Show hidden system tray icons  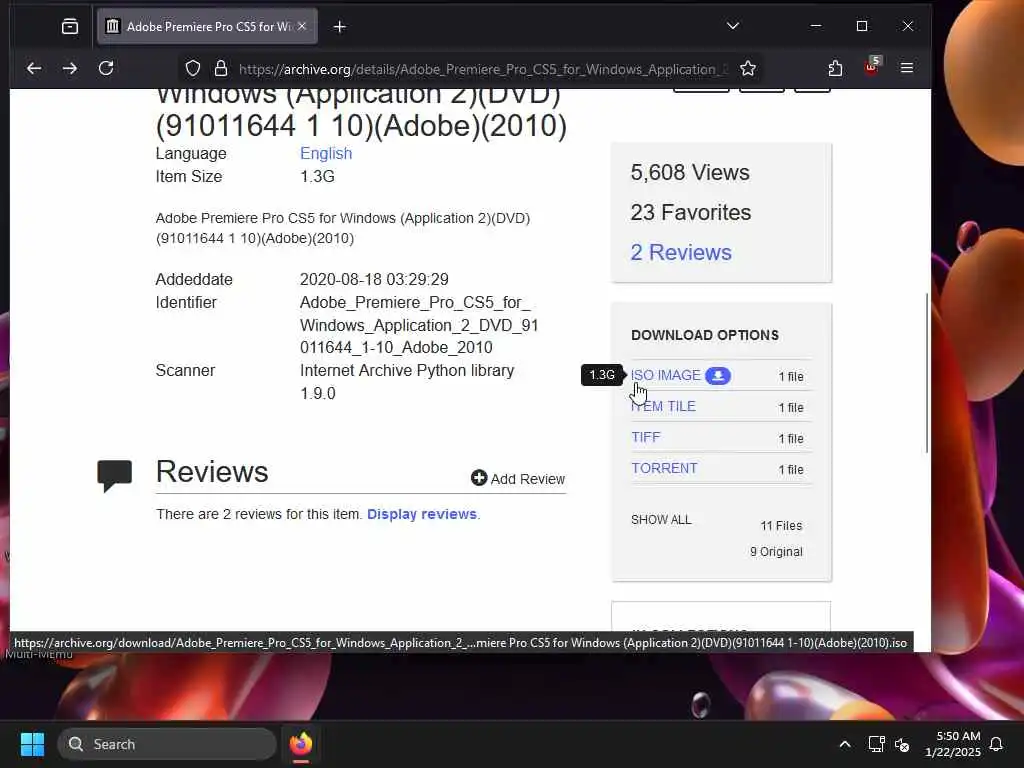(844, 744)
